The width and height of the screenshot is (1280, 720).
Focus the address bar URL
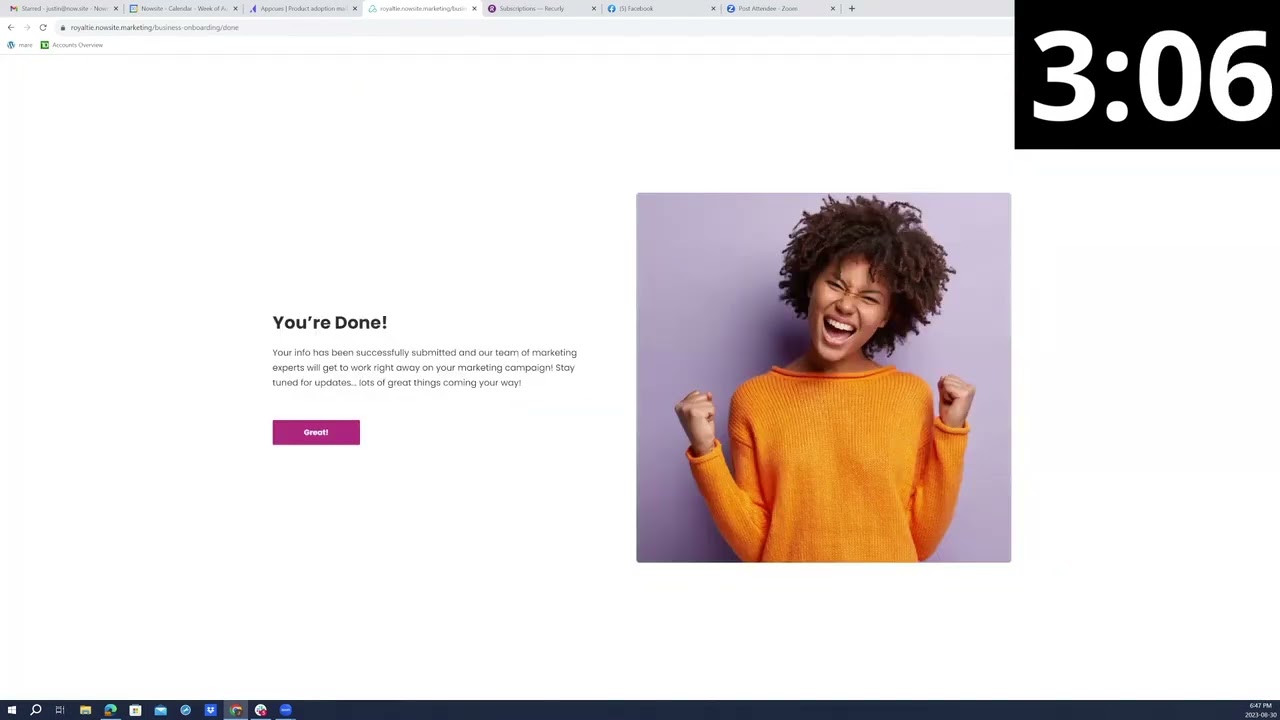pos(154,27)
